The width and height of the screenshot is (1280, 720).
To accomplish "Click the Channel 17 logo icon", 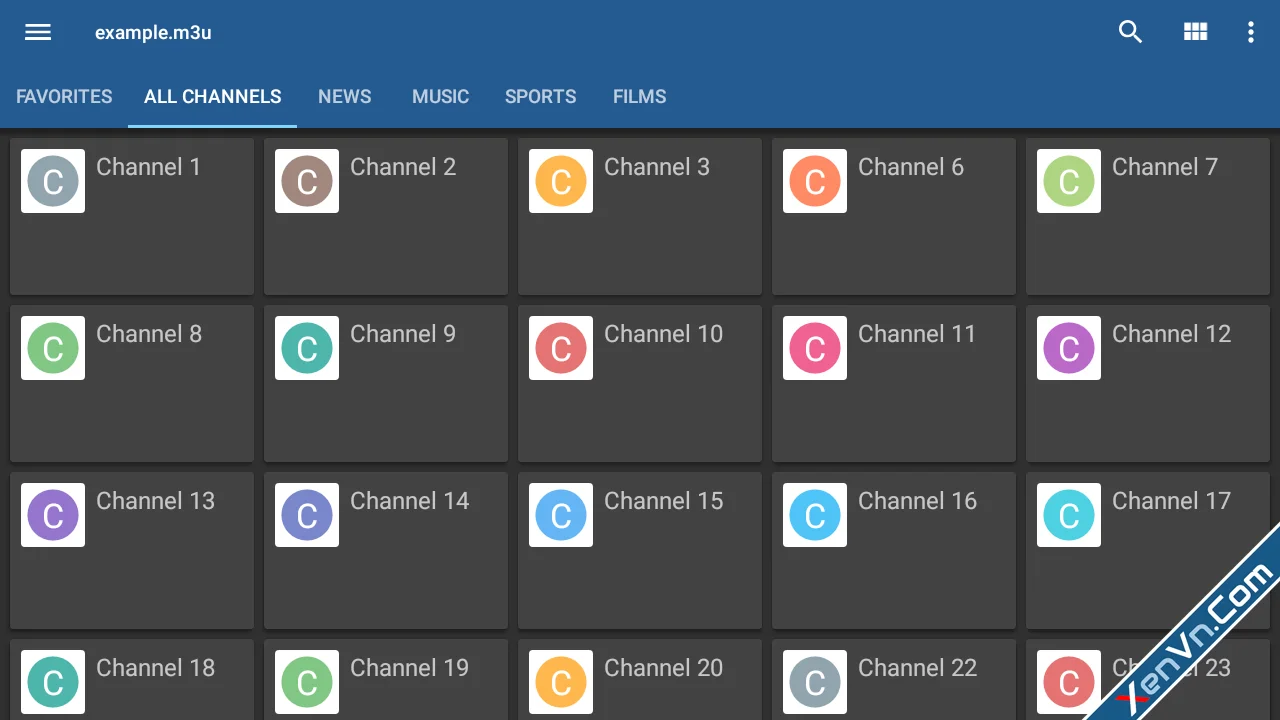I will pyautogui.click(x=1069, y=515).
